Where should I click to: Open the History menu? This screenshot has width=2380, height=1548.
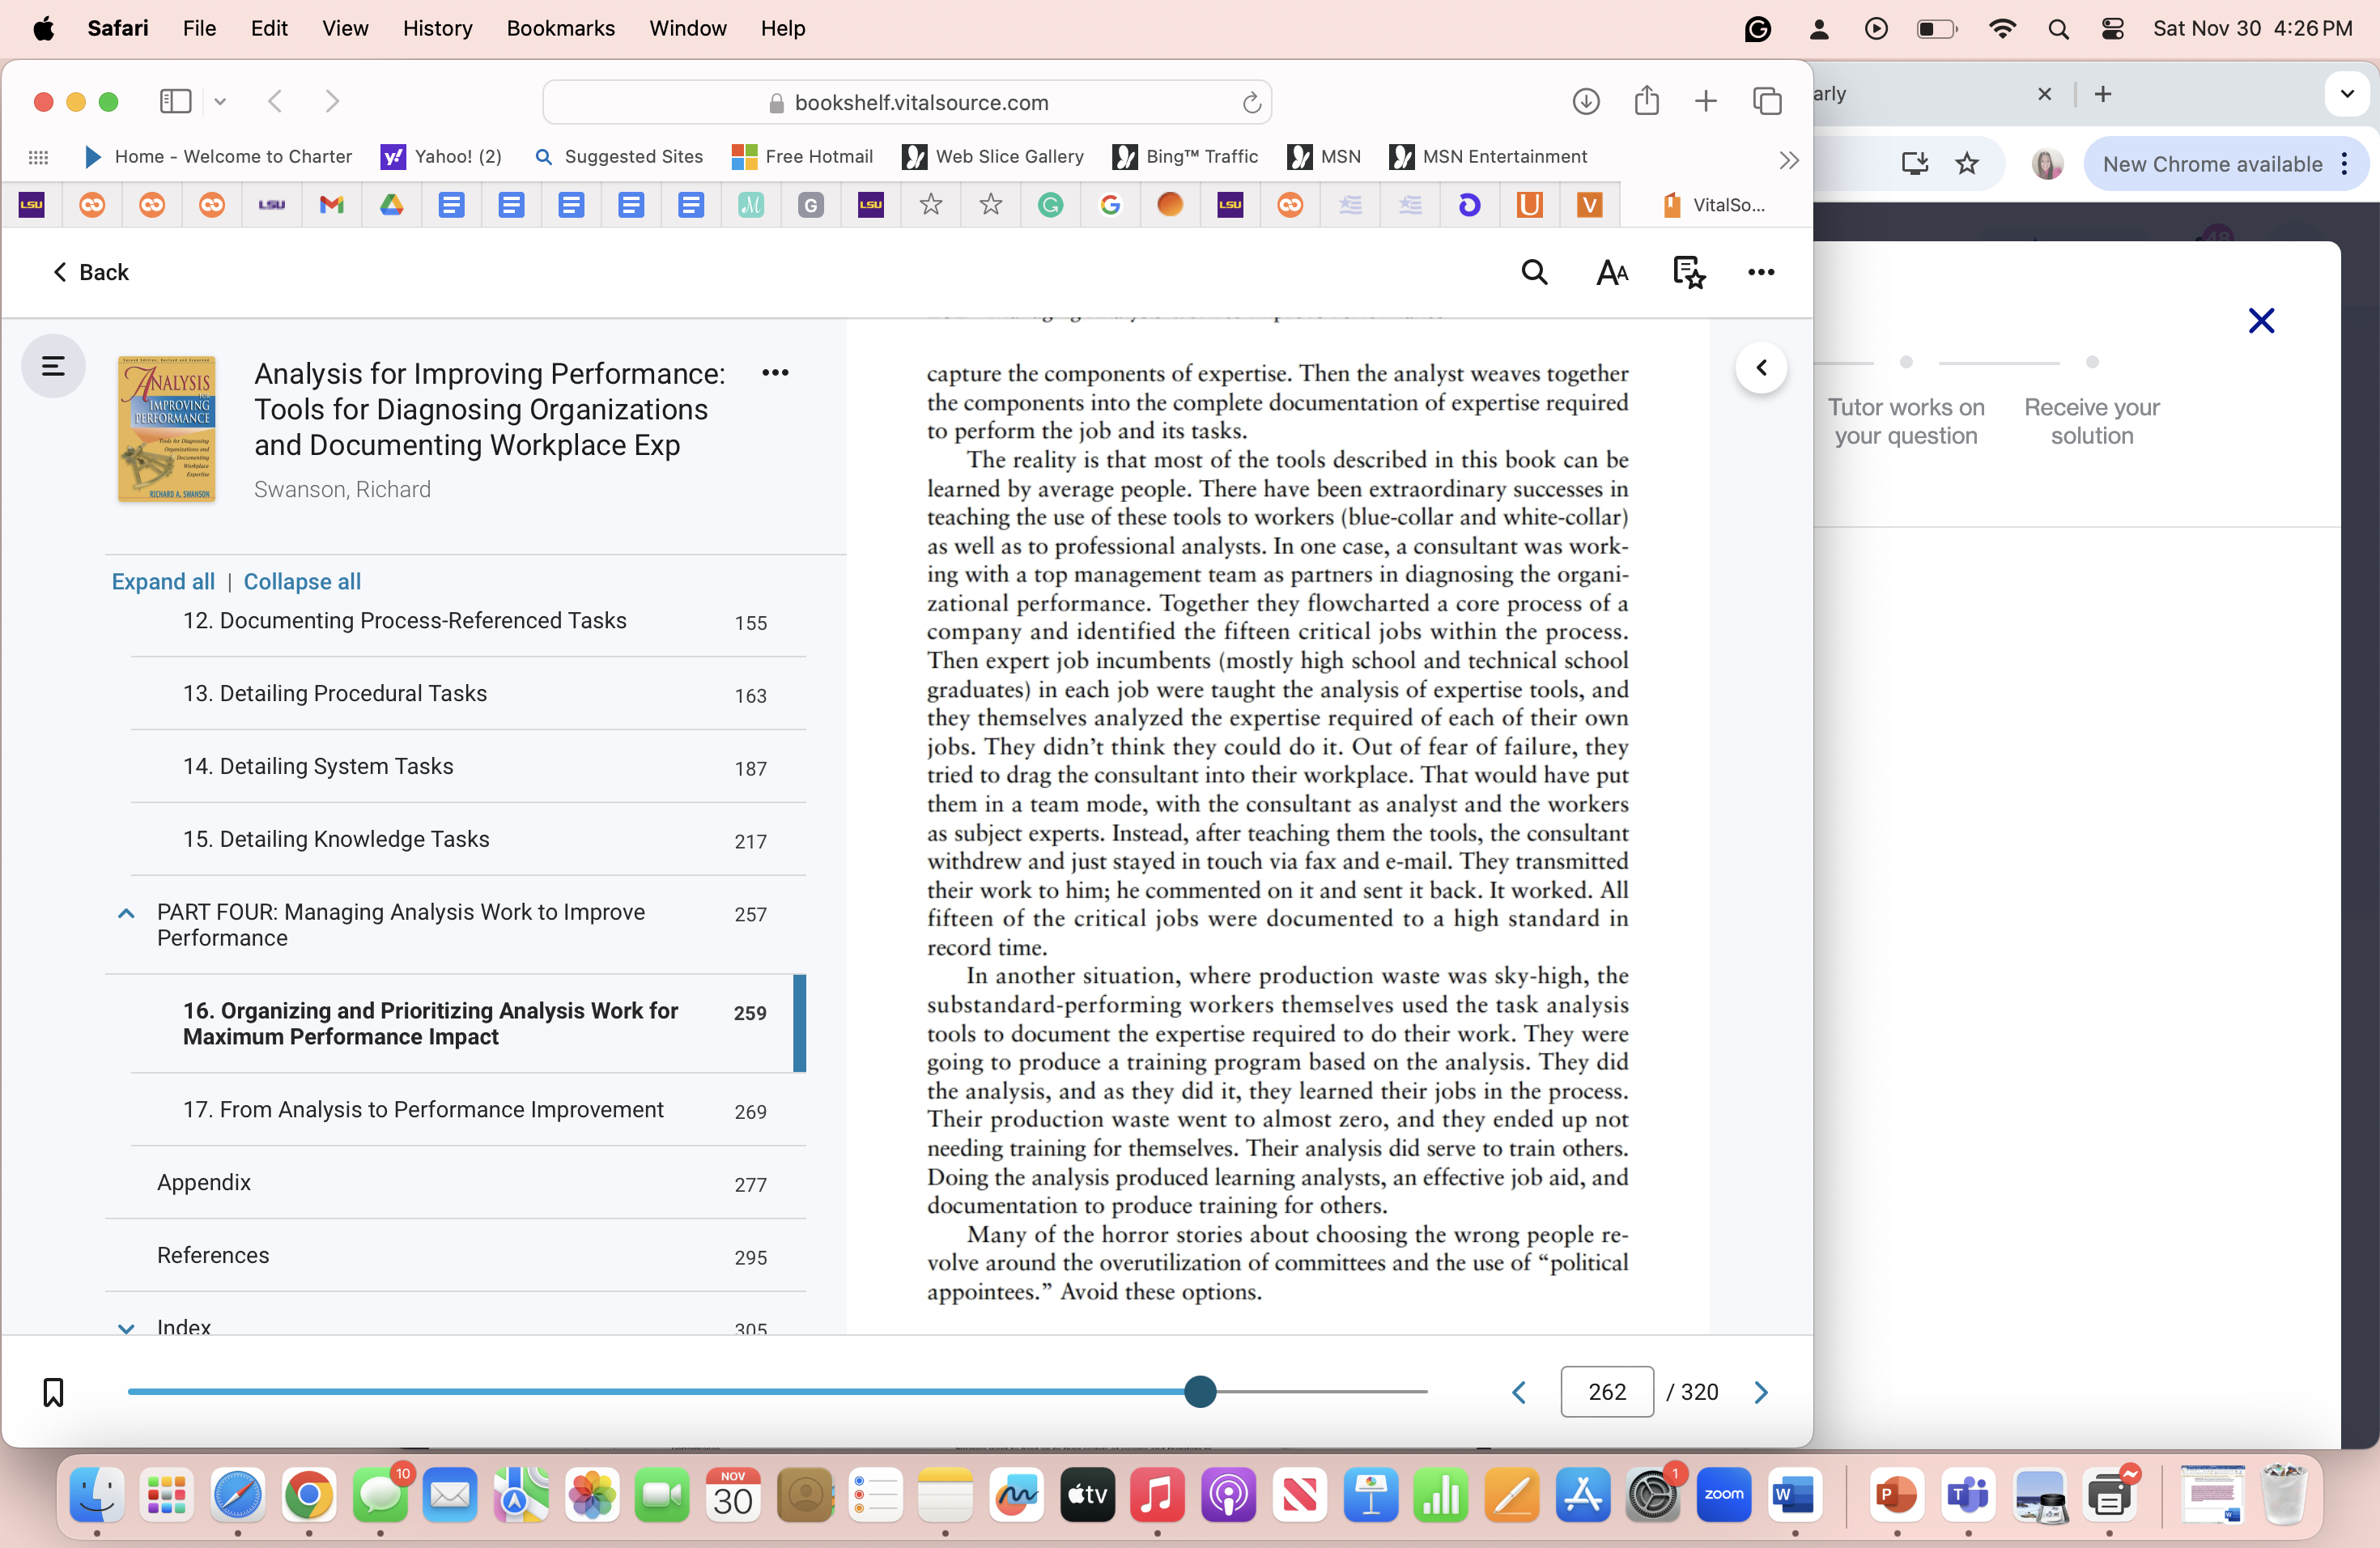coord(437,28)
